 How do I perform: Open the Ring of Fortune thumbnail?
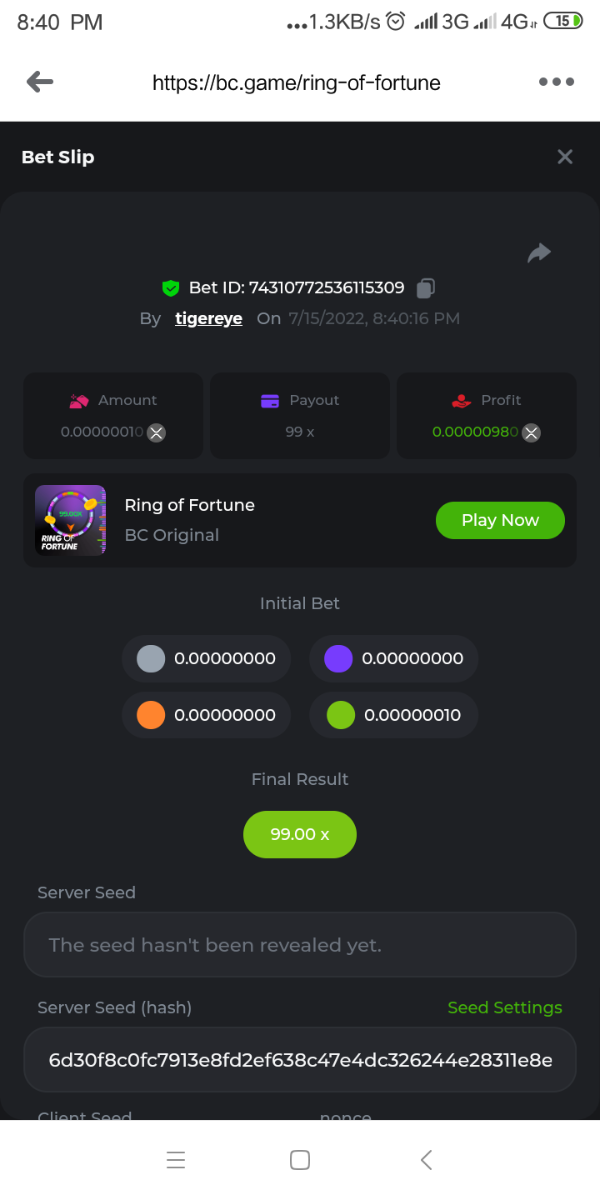pyautogui.click(x=71, y=520)
